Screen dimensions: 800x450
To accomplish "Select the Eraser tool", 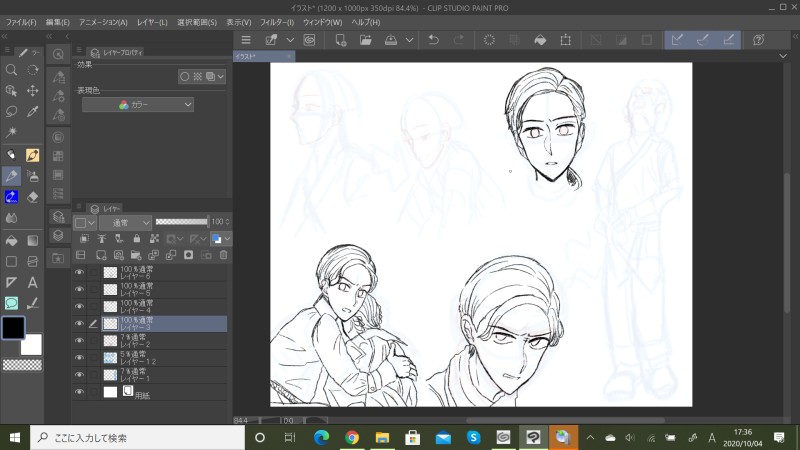I will [x=33, y=196].
